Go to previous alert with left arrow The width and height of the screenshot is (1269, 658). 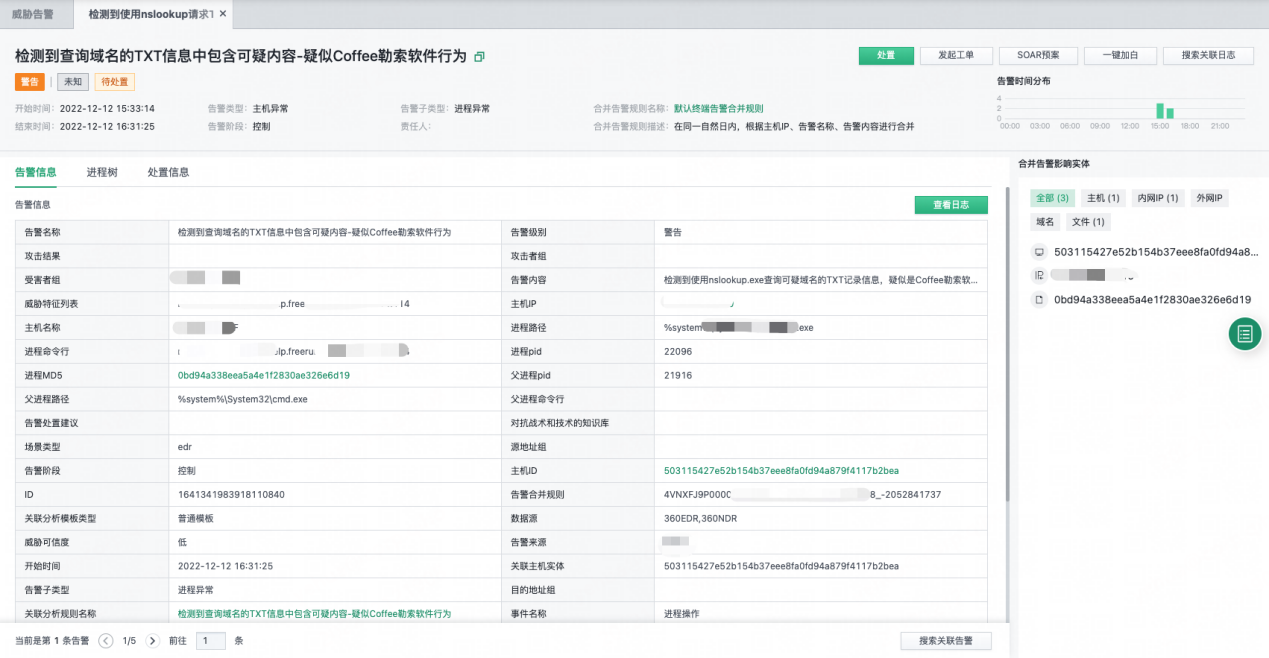coord(106,640)
